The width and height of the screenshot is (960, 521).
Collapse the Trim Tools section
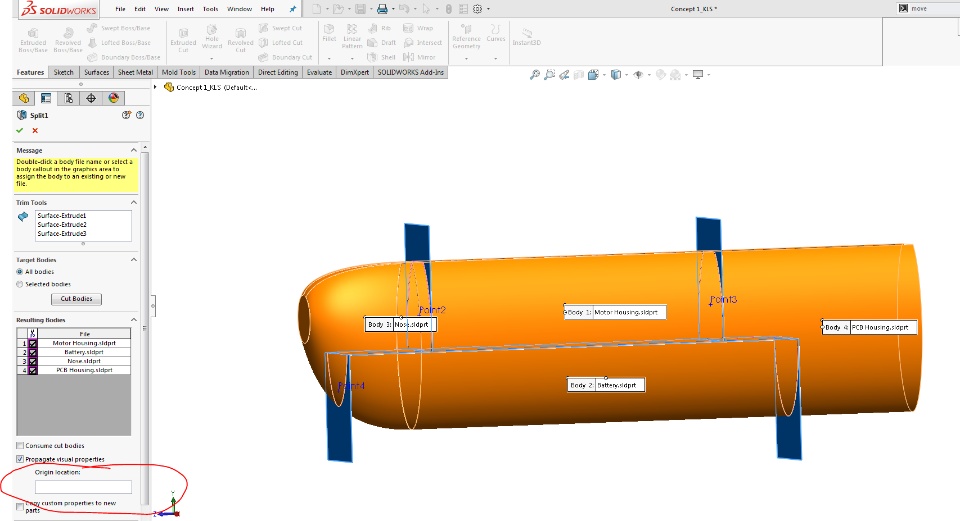tap(136, 203)
